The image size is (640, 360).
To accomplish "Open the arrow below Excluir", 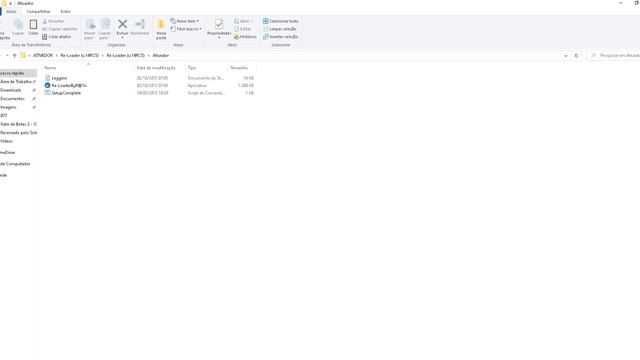I will coord(122,38).
